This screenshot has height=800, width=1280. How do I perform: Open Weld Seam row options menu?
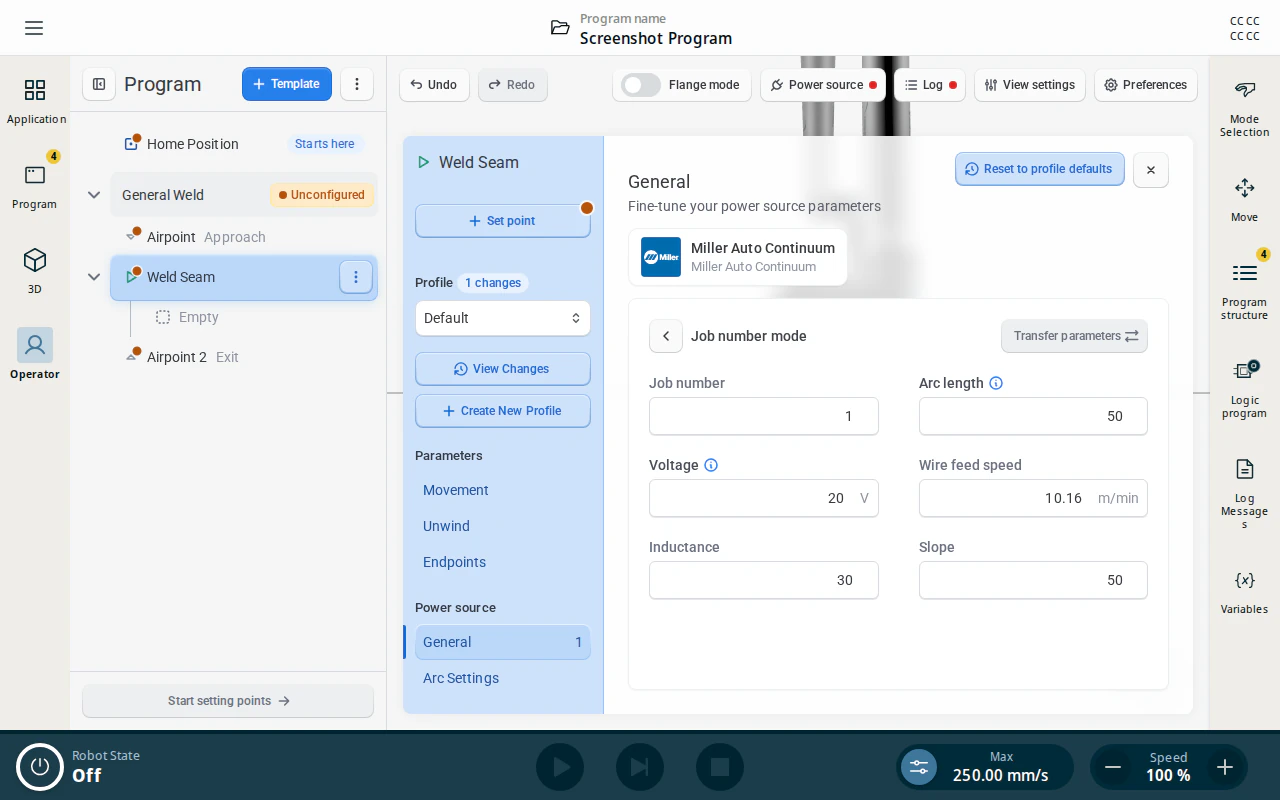pos(356,277)
